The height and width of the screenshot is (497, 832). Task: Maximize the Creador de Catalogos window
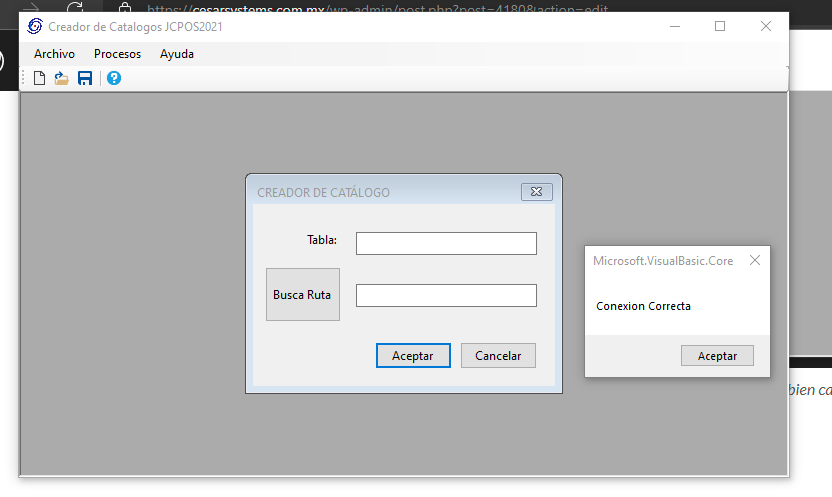(x=719, y=26)
